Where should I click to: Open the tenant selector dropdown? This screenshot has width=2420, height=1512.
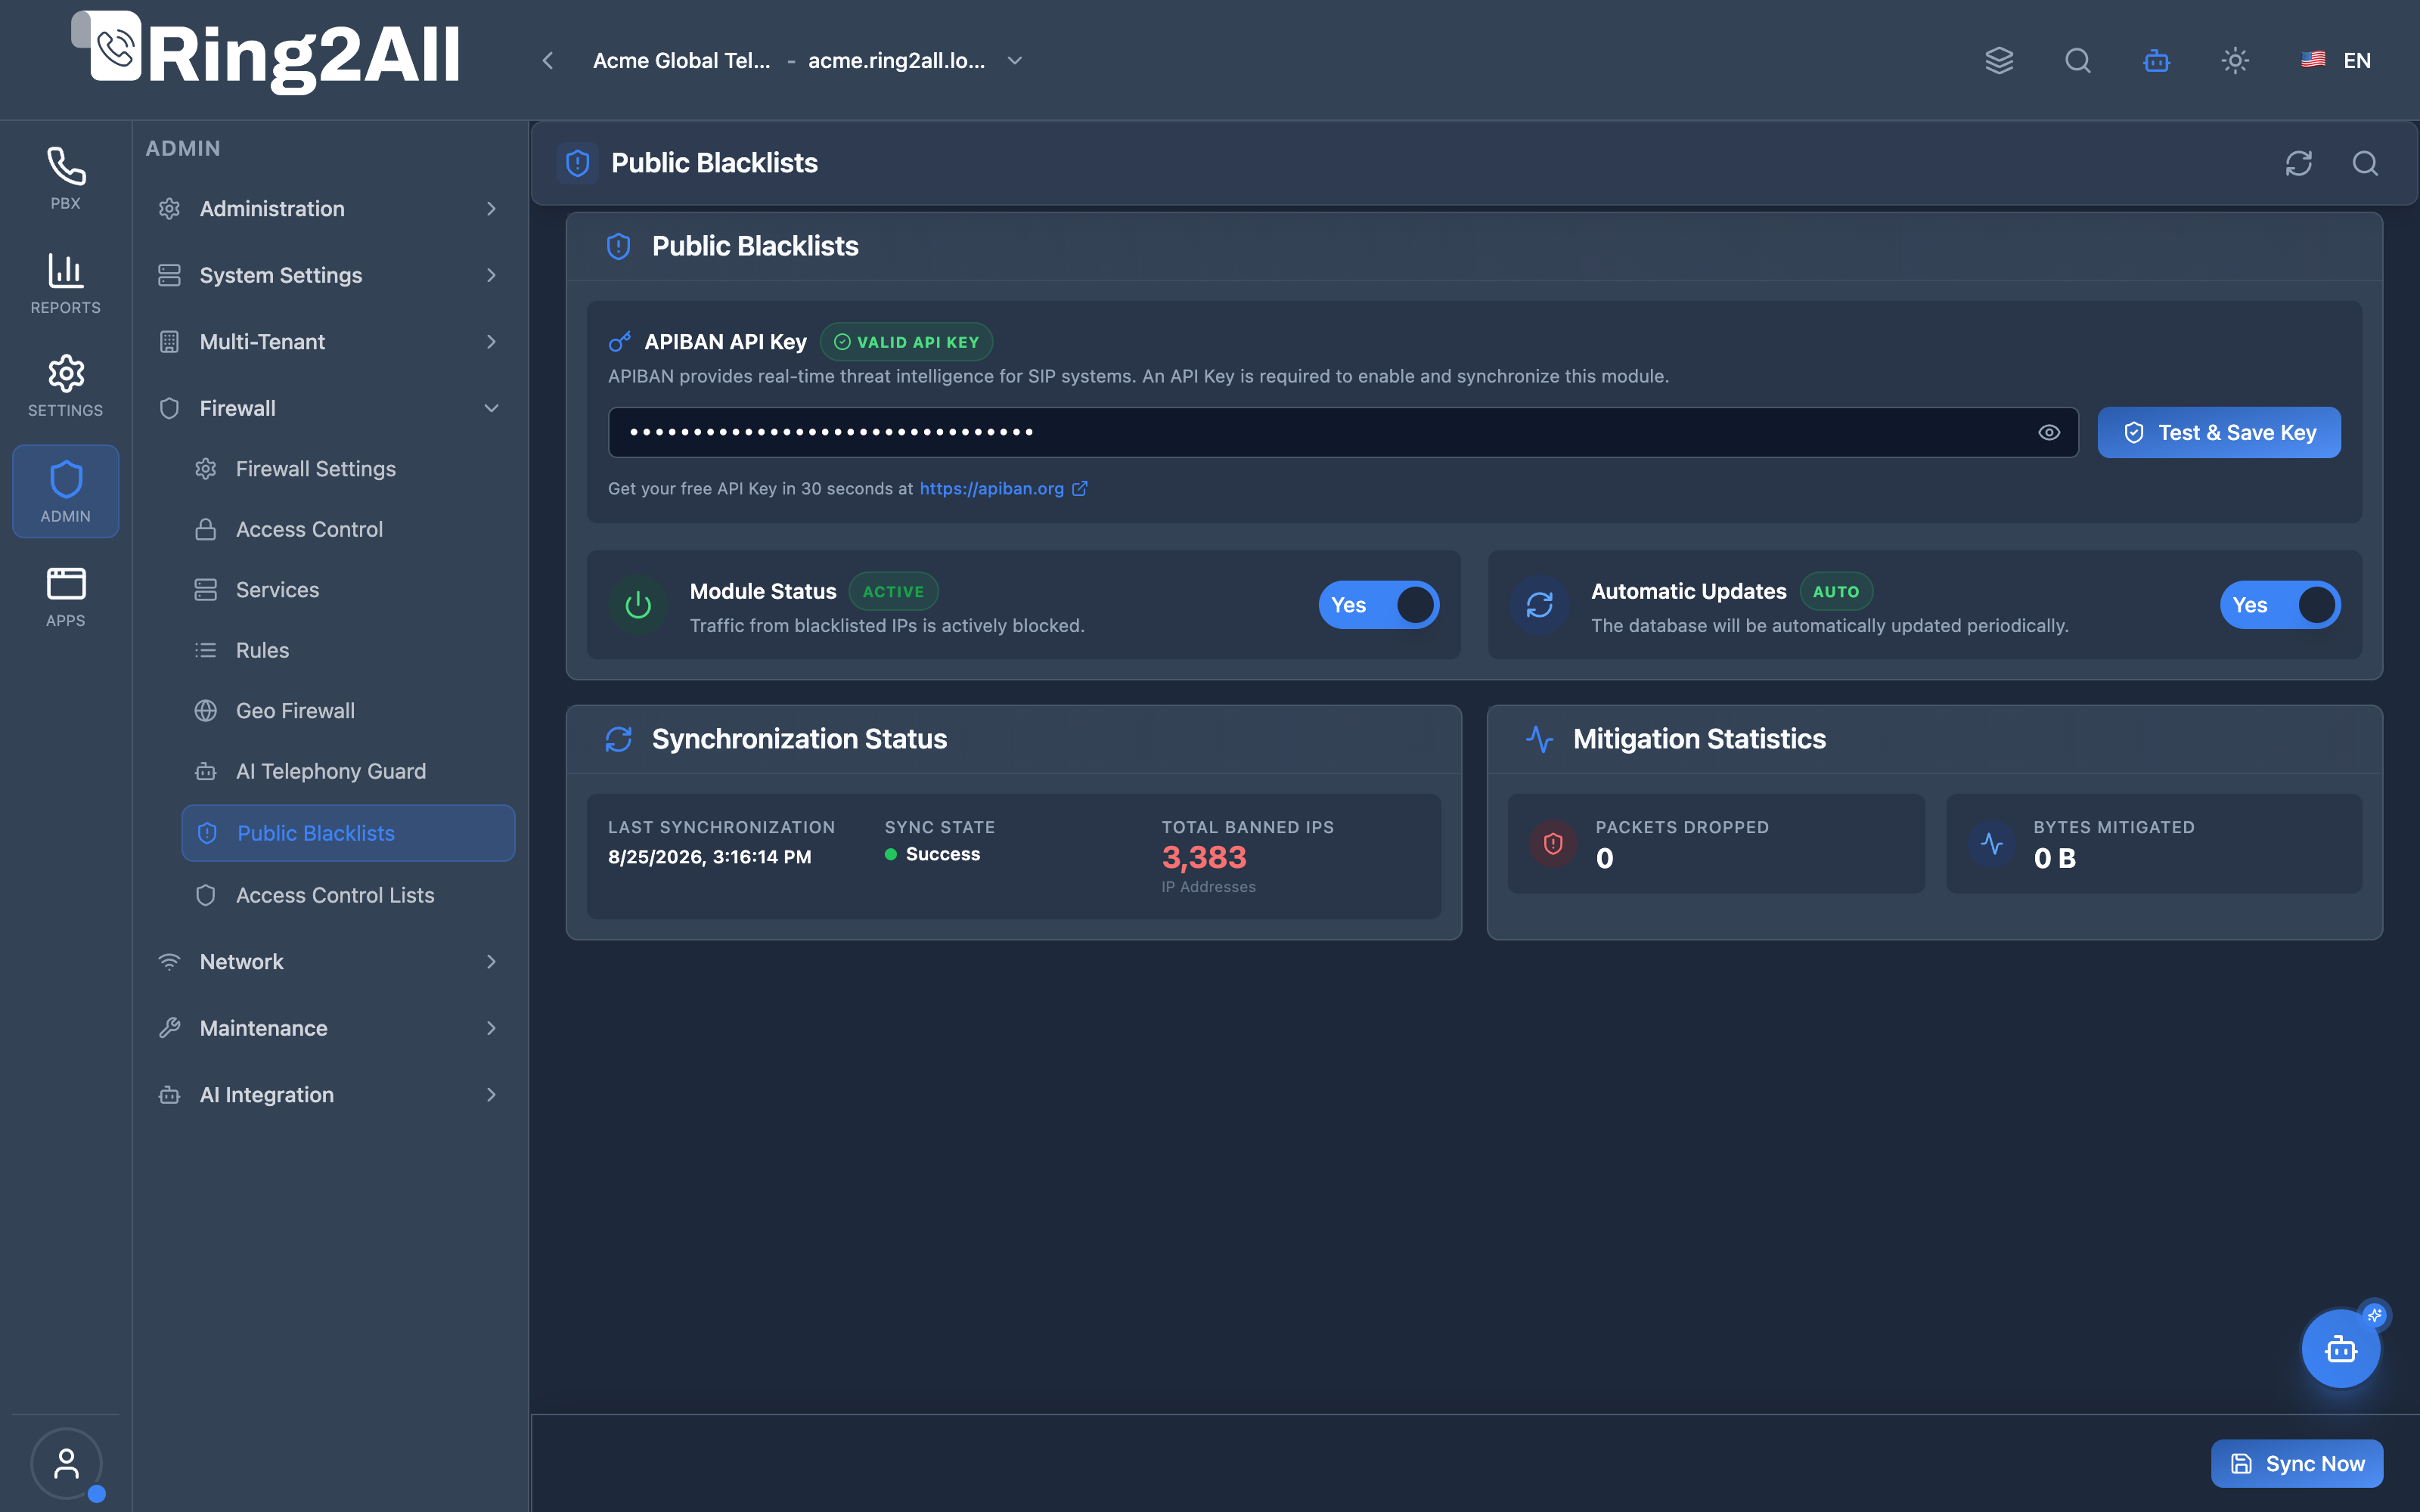808,60
